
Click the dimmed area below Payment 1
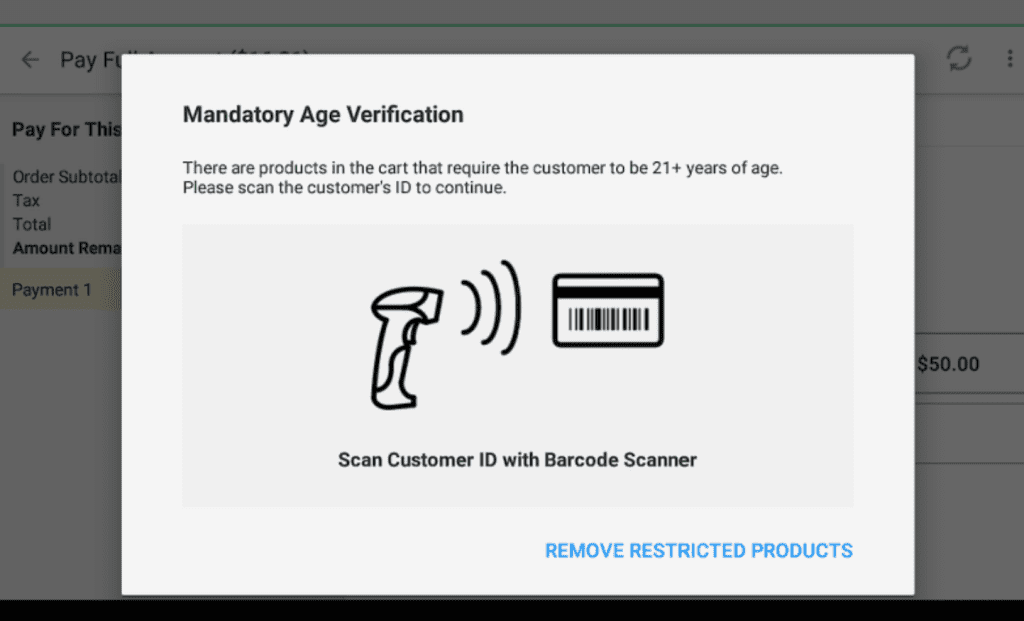coord(61,451)
